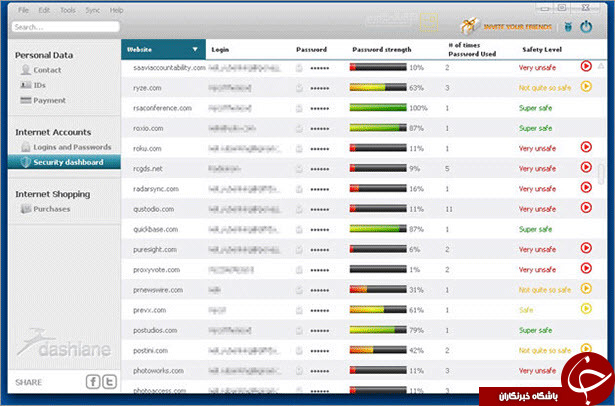This screenshot has height=406, width=615.
Task: Click password strength bar for rsaconference.com
Action: click(378, 107)
